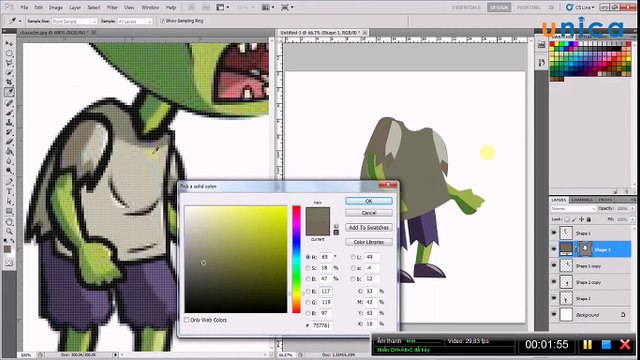Click the Quick Mask mode icon
The height and width of the screenshot is (360, 640).
click(x=9, y=263)
